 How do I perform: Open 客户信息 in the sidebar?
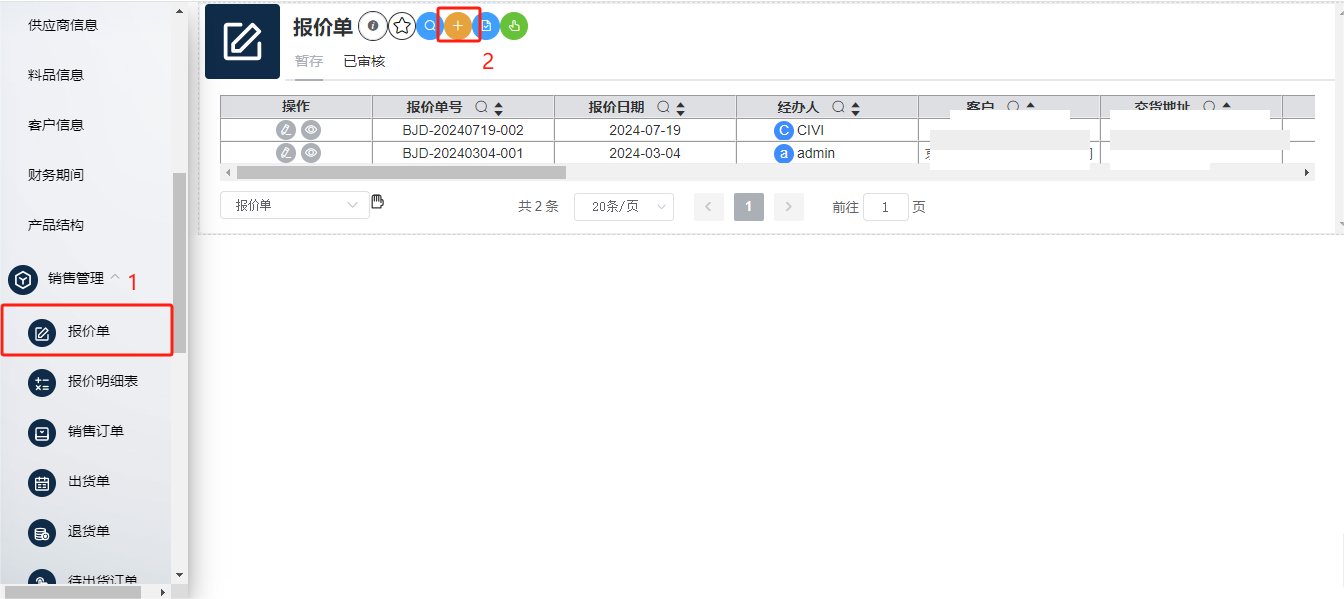56,125
